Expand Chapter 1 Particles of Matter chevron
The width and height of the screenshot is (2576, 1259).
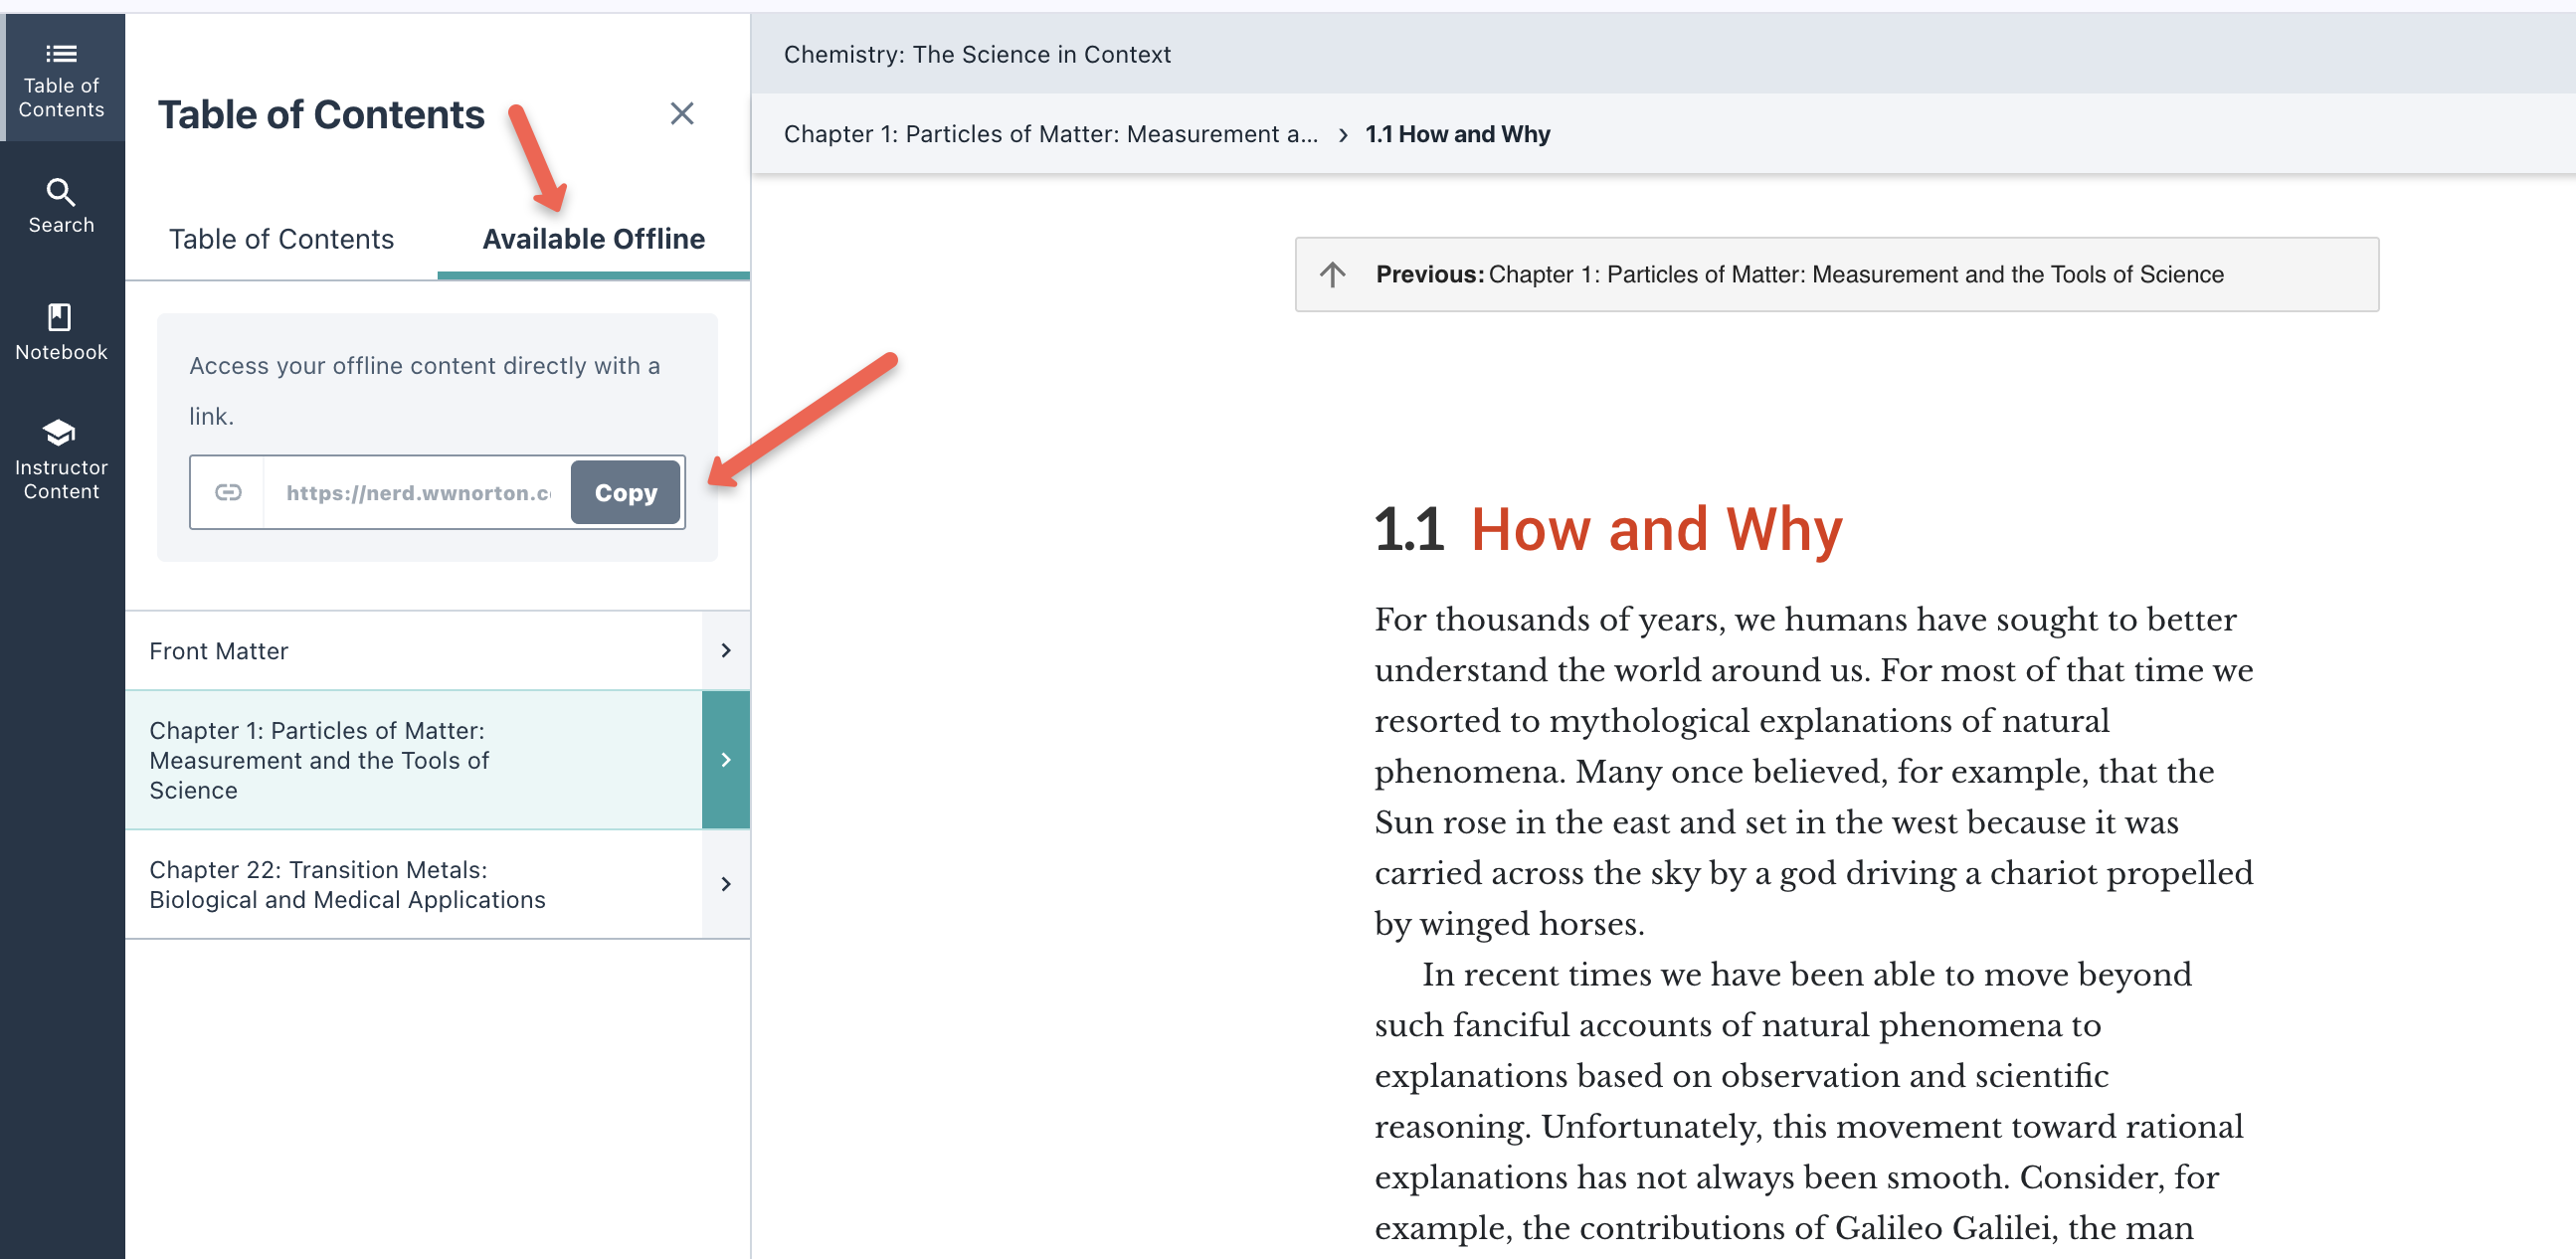click(x=726, y=760)
